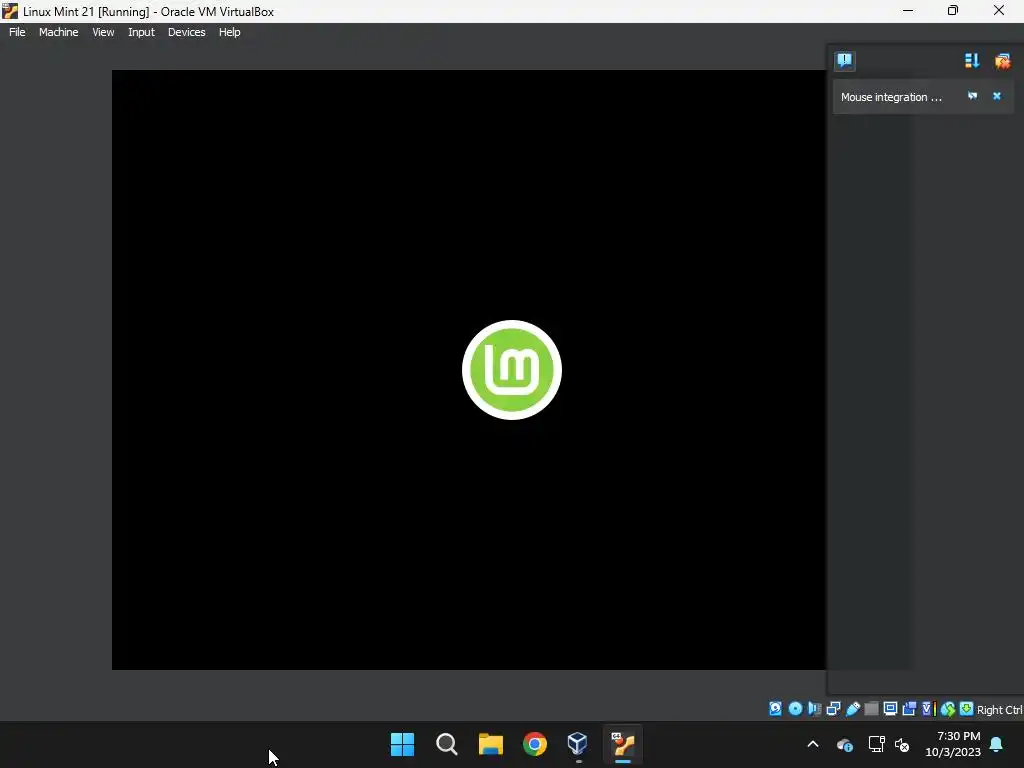Click the notification sort order icon
This screenshot has width=1024, height=768.
[x=972, y=61]
